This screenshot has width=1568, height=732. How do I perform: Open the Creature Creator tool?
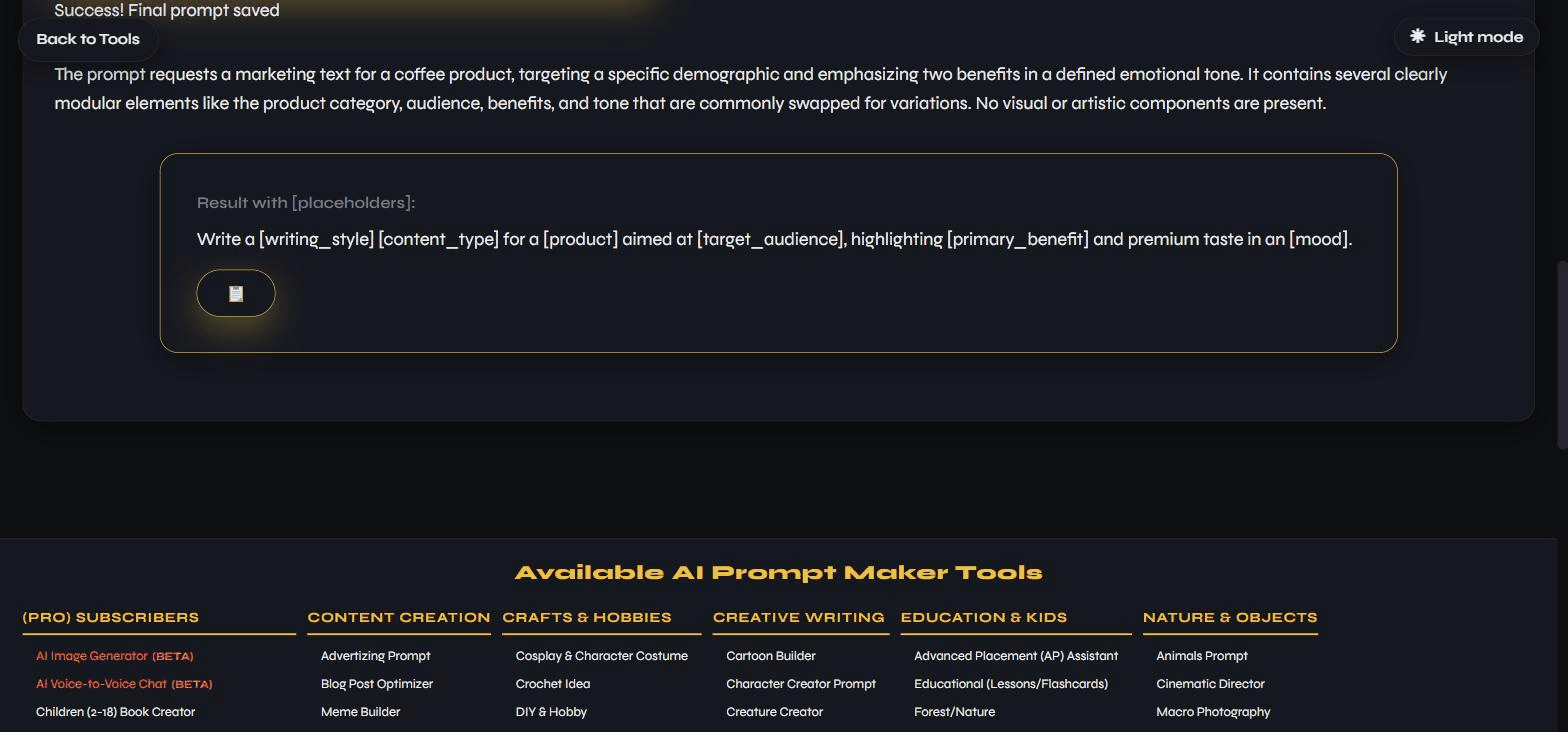(x=774, y=712)
